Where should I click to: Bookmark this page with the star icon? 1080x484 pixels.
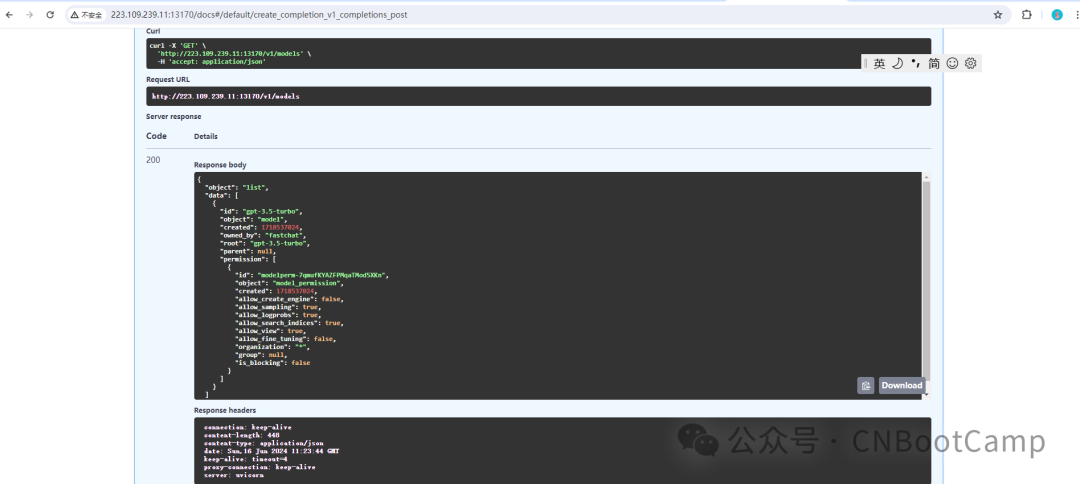tap(997, 15)
